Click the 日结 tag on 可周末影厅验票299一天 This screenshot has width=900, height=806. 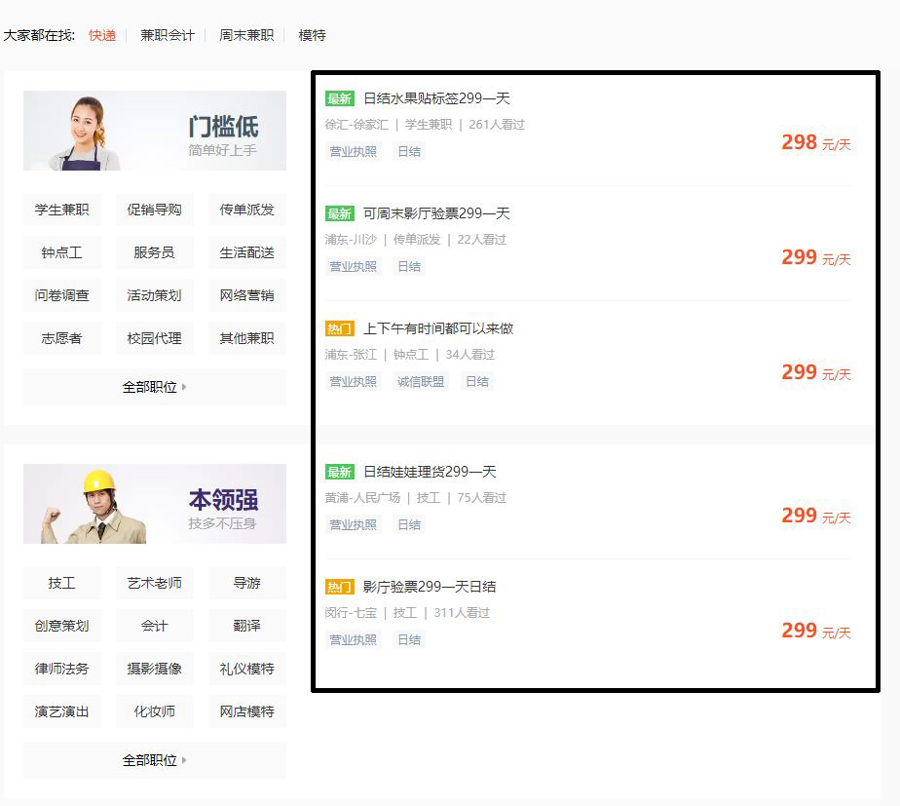(408, 266)
